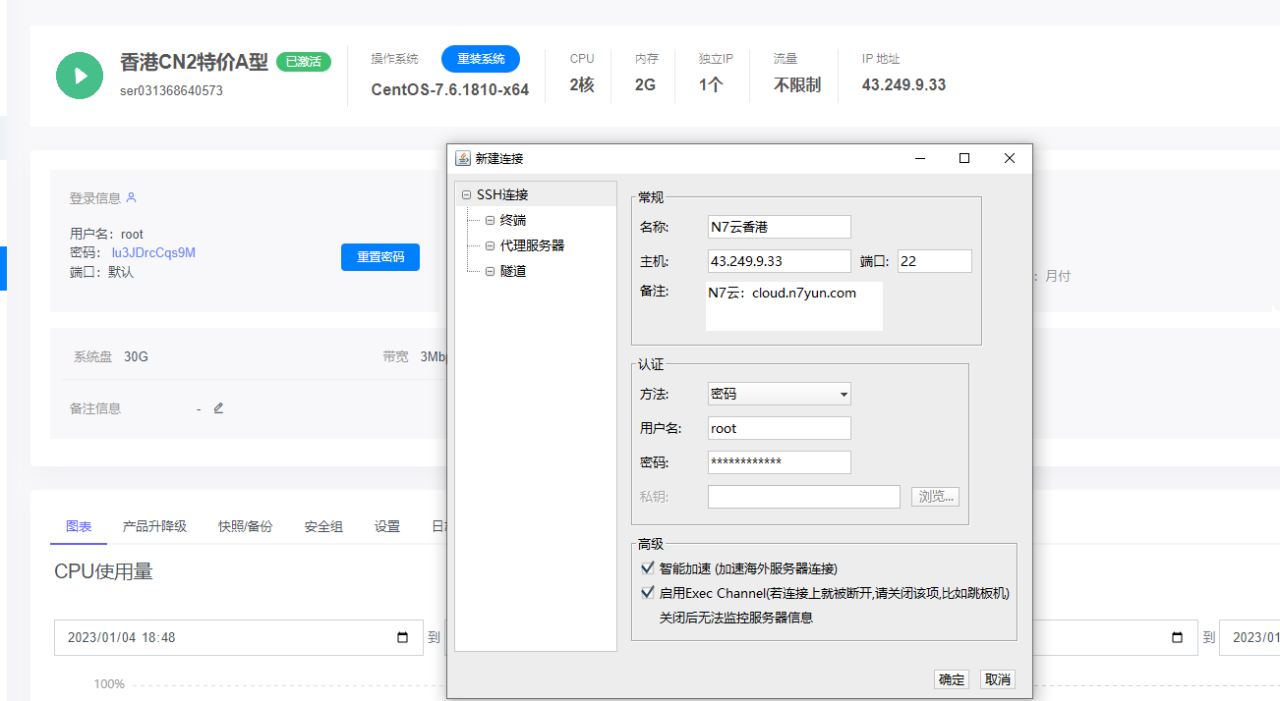Open the calendar icon on the right date field

pyautogui.click(x=1180, y=637)
